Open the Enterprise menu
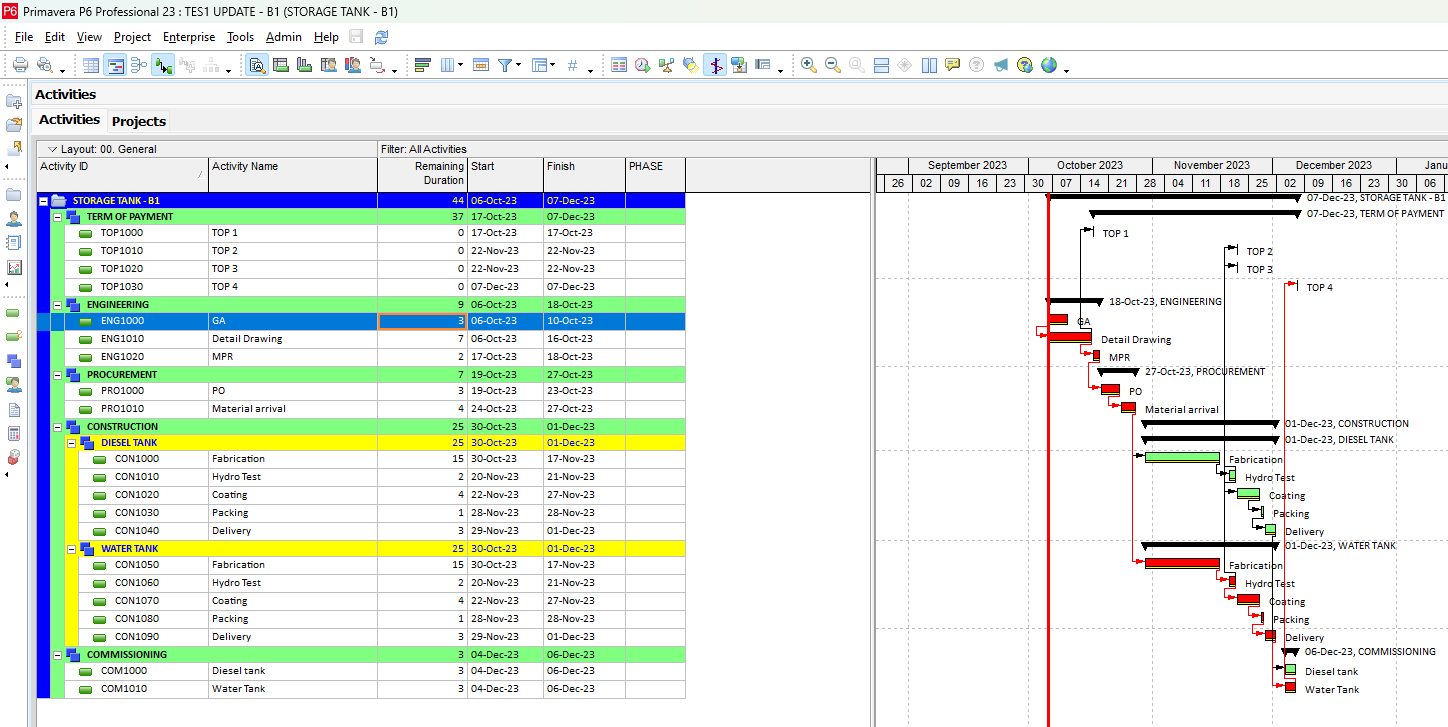Image resolution: width=1448 pixels, height=727 pixels. pyautogui.click(x=189, y=37)
